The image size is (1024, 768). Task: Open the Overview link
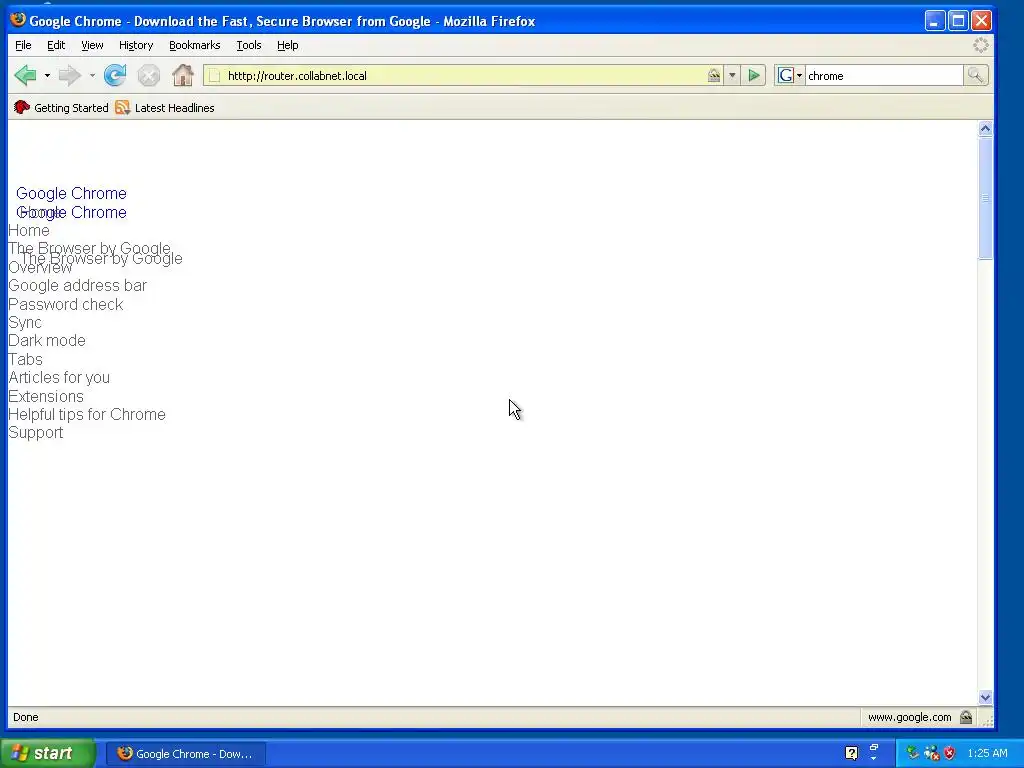click(x=40, y=268)
